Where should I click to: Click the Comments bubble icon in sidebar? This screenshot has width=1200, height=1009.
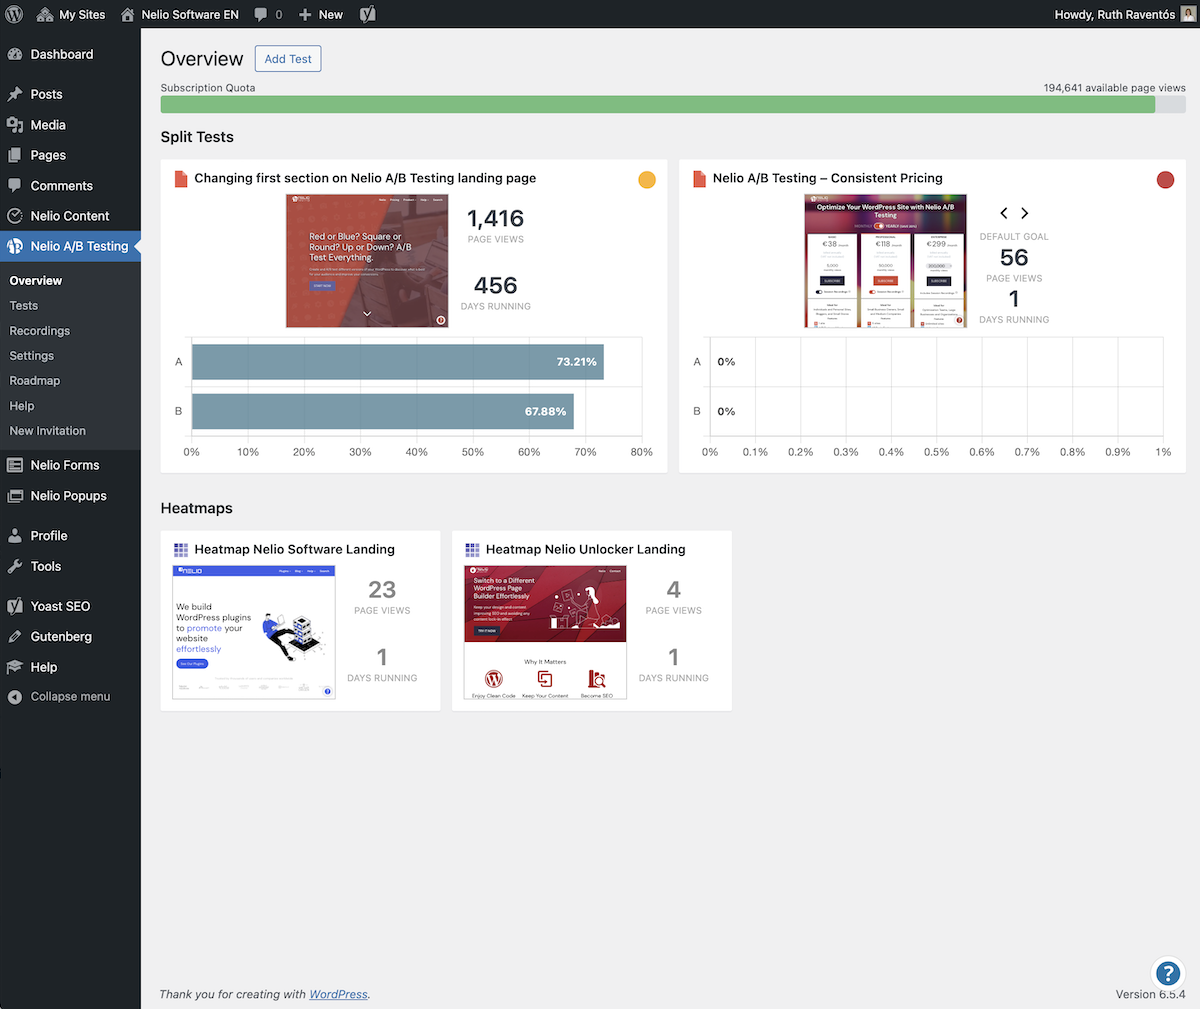15,186
